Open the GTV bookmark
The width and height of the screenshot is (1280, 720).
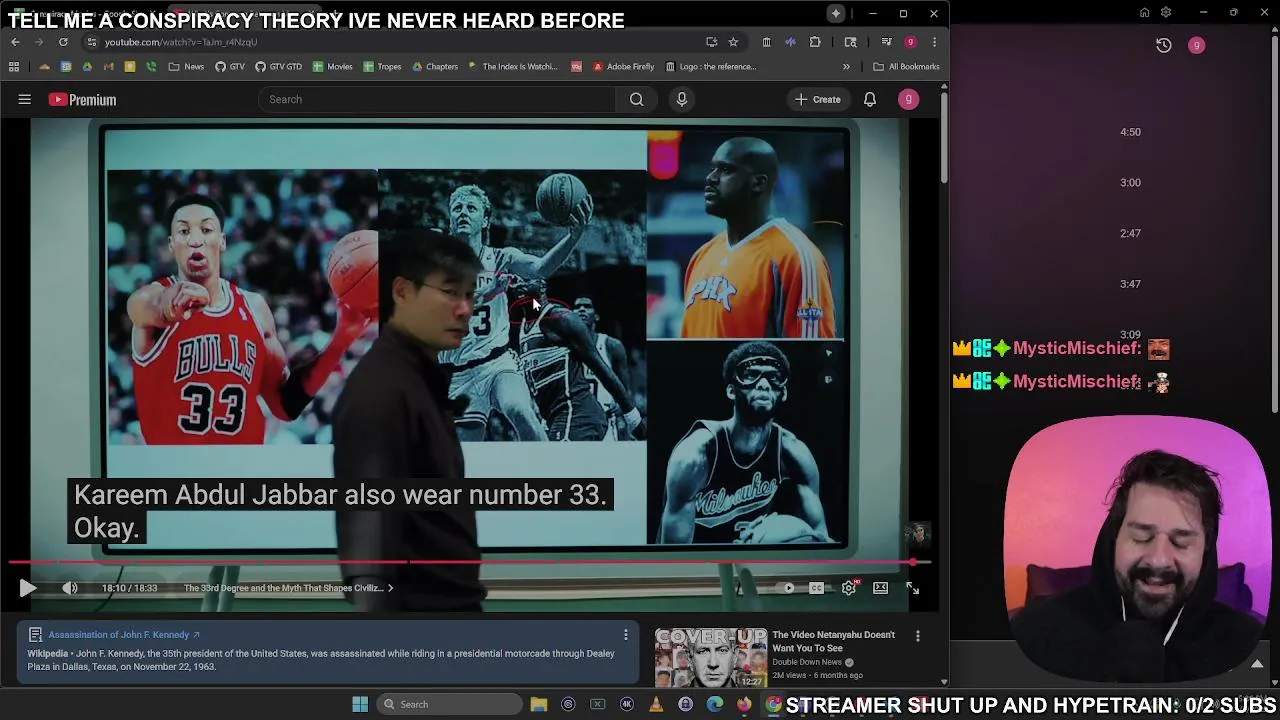coord(230,67)
